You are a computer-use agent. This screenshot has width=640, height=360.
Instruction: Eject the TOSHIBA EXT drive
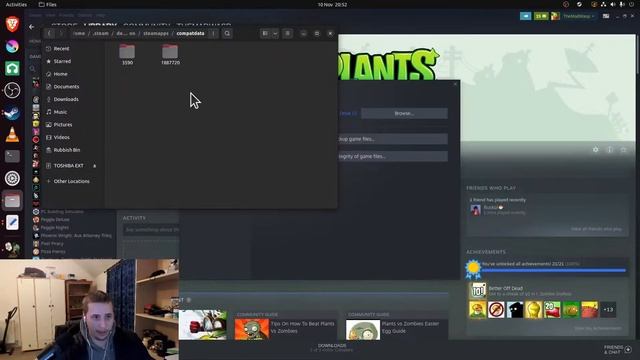(x=95, y=166)
